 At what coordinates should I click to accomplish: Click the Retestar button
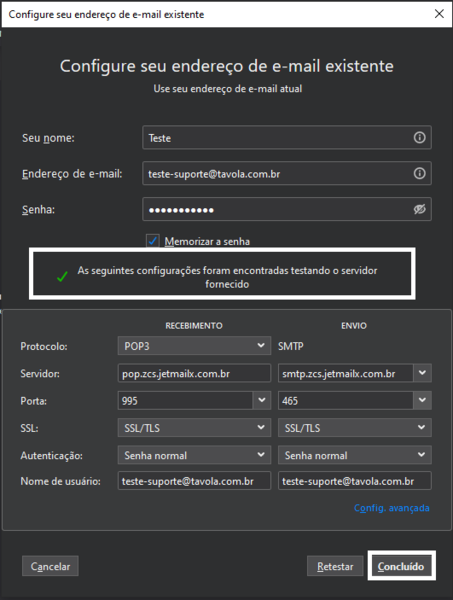[335, 566]
